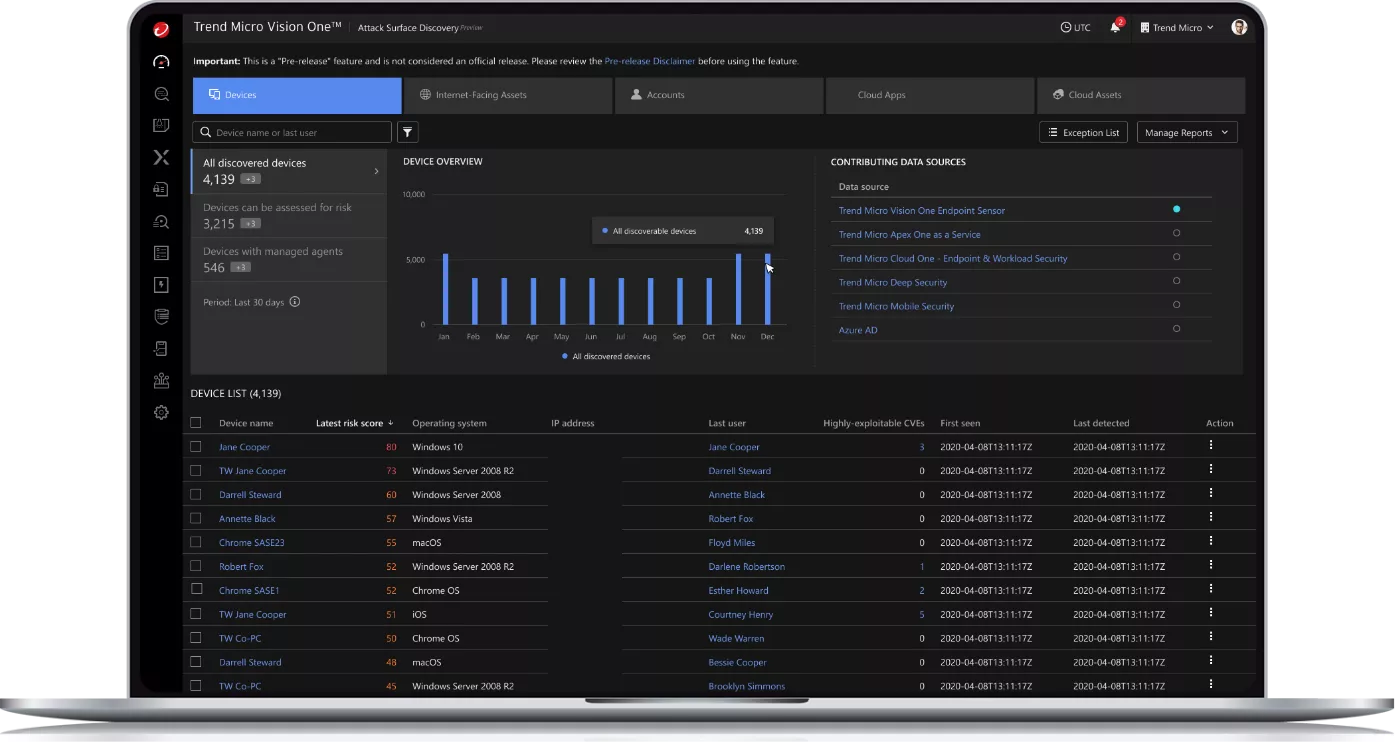Open the Chrome SASE23 device link
Screen dimensions: 1395x742
tap(252, 542)
